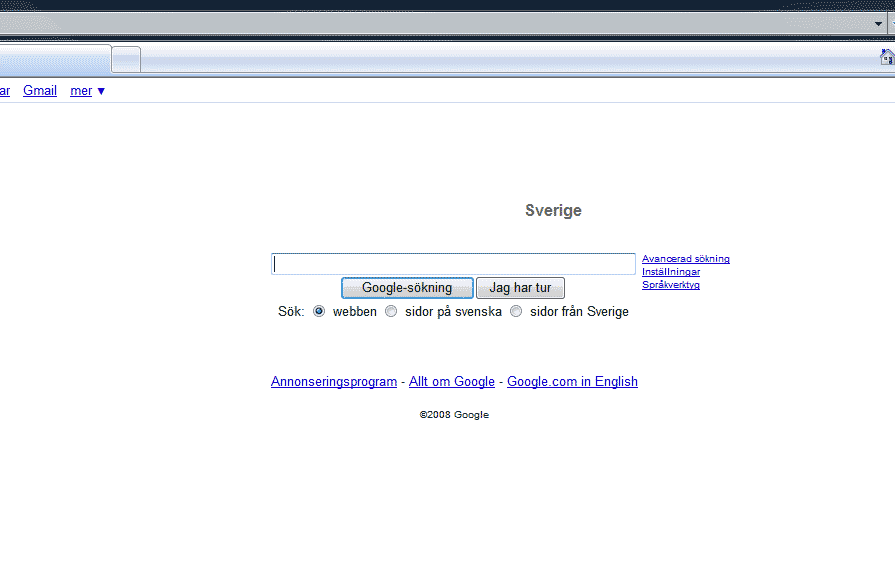Select the "webben" radio button
The width and height of the screenshot is (895, 565).
(x=319, y=311)
